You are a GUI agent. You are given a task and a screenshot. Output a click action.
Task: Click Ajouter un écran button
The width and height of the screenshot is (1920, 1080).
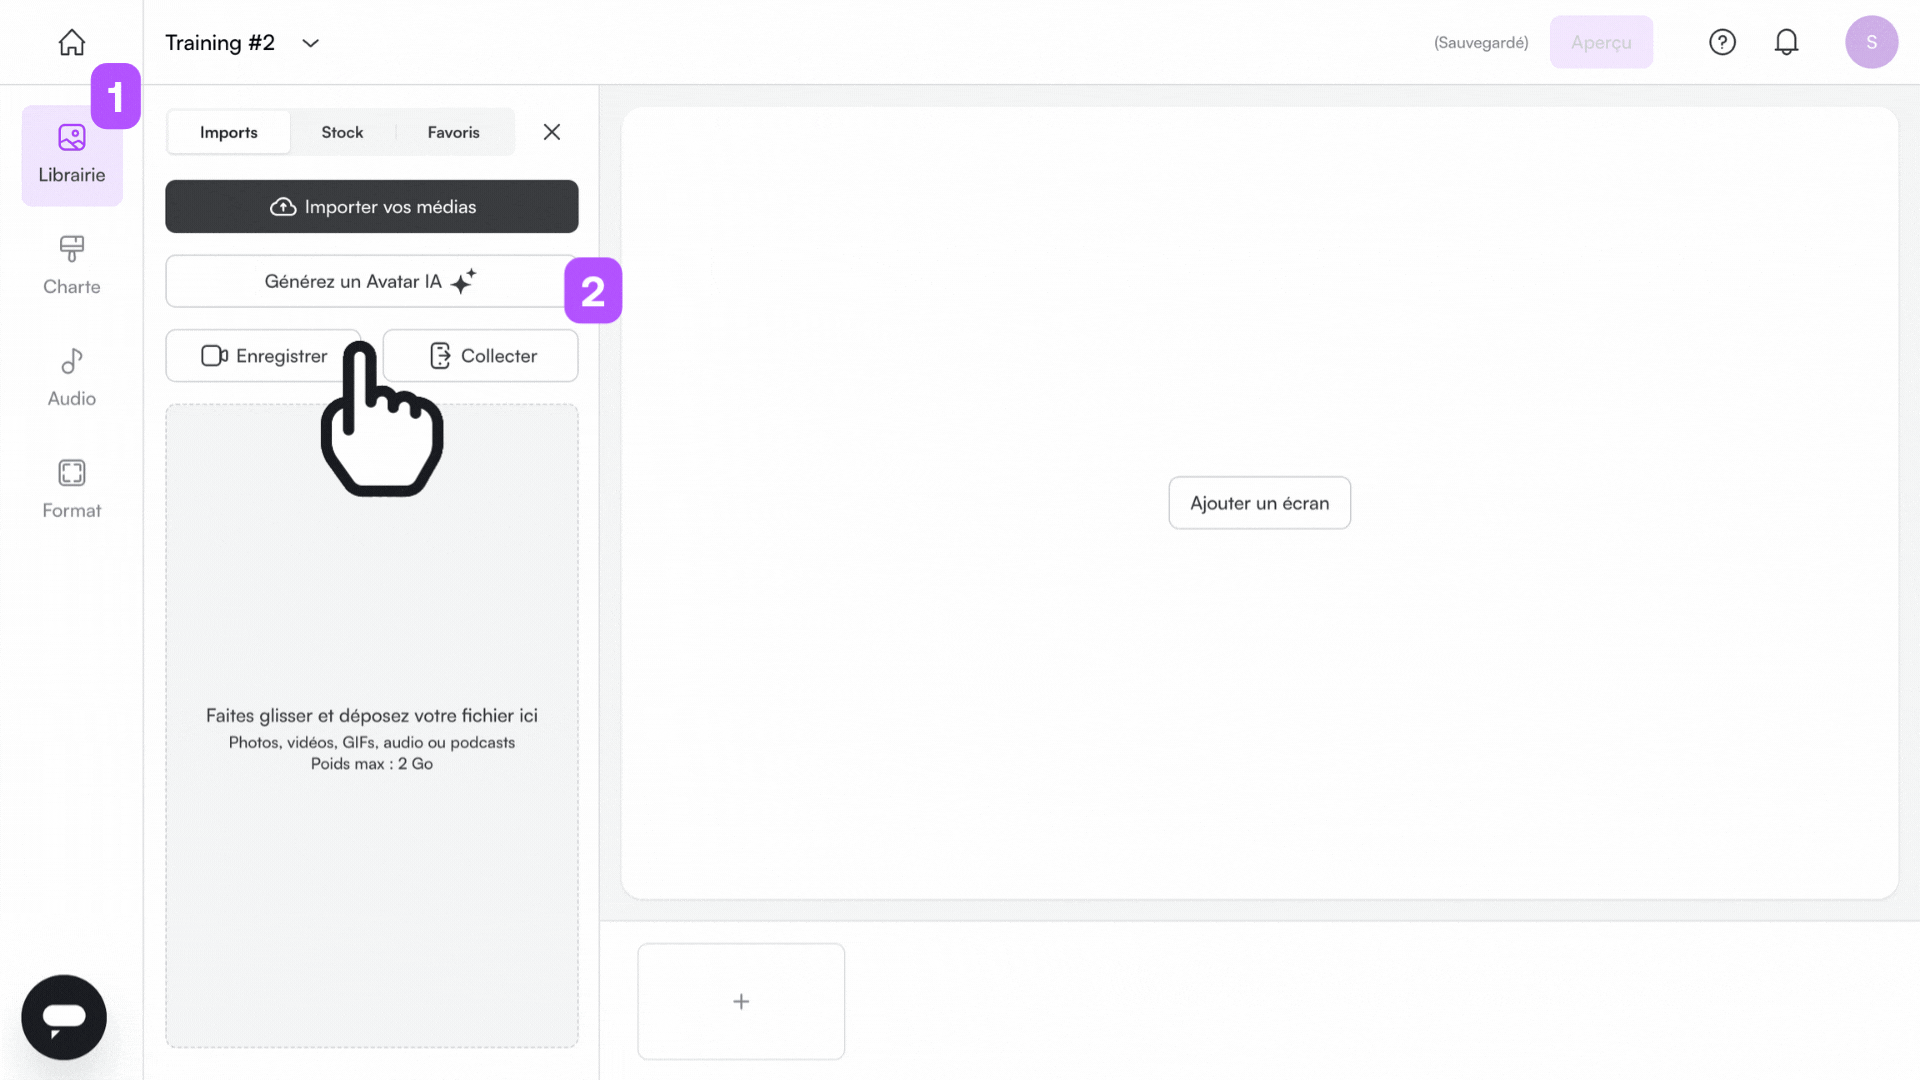click(1260, 503)
